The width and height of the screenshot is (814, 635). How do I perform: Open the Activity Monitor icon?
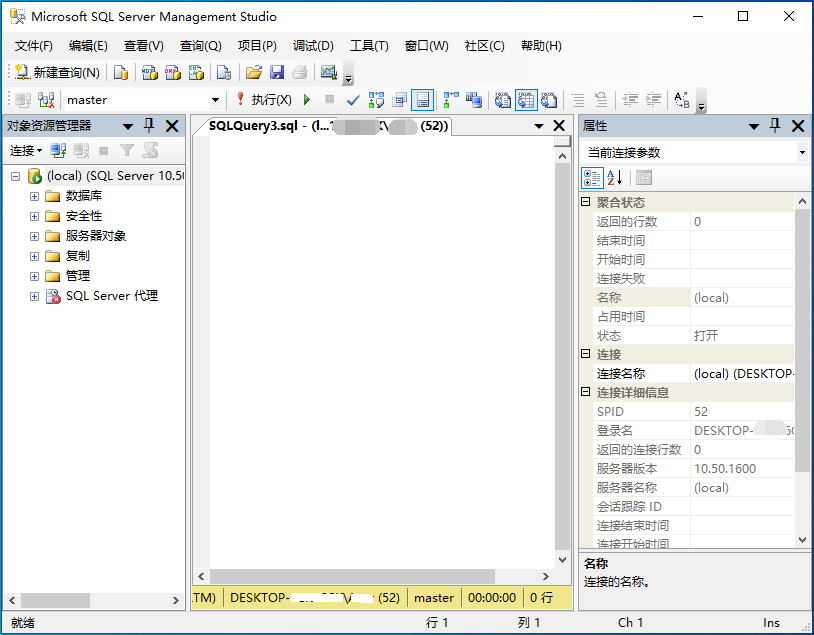329,72
